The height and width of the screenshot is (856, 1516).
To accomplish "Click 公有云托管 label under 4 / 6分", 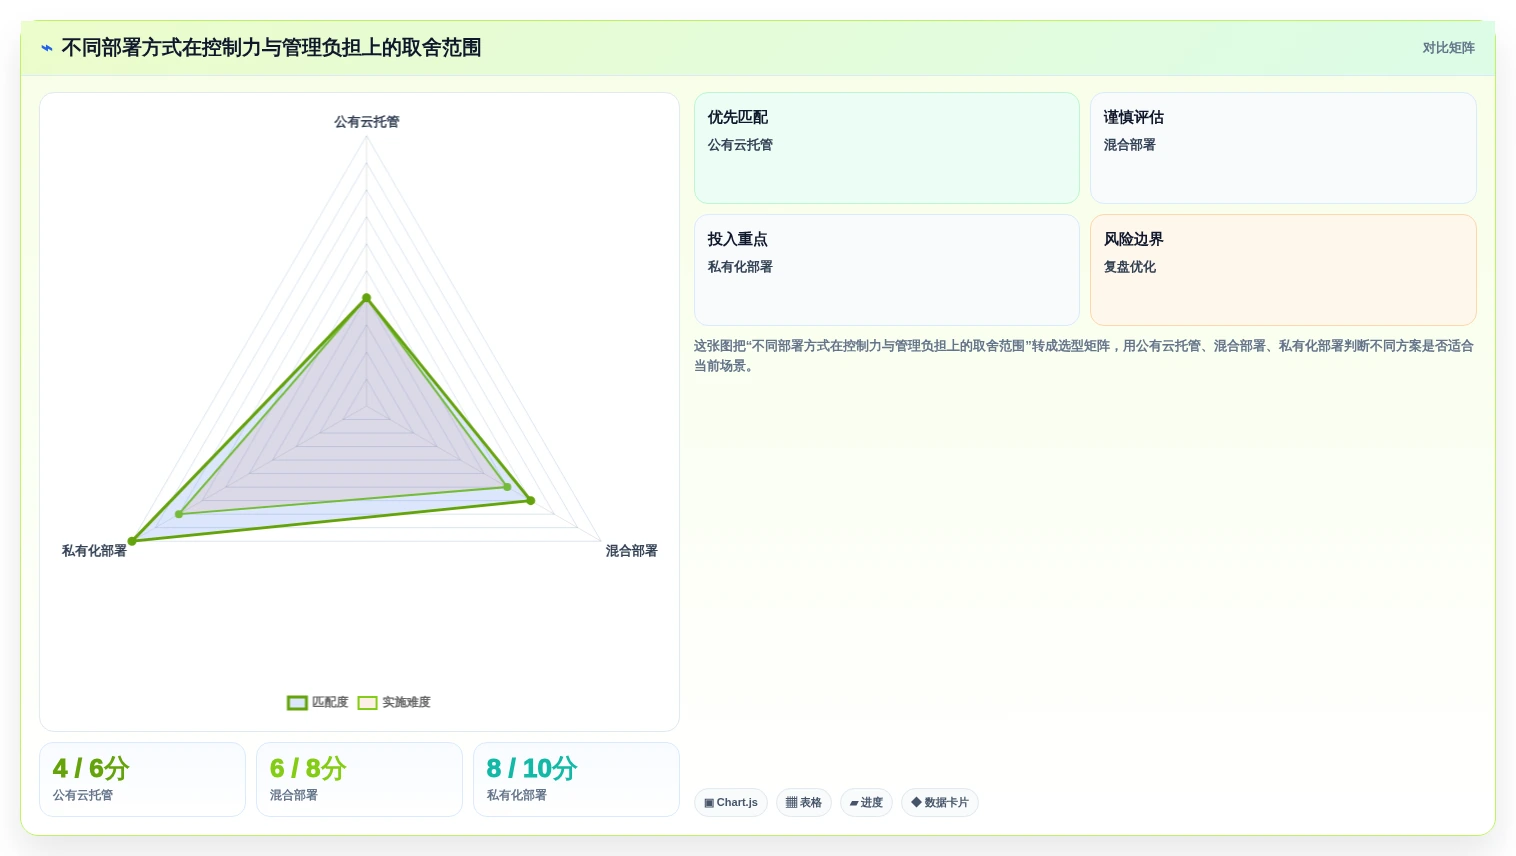I will coord(83,796).
